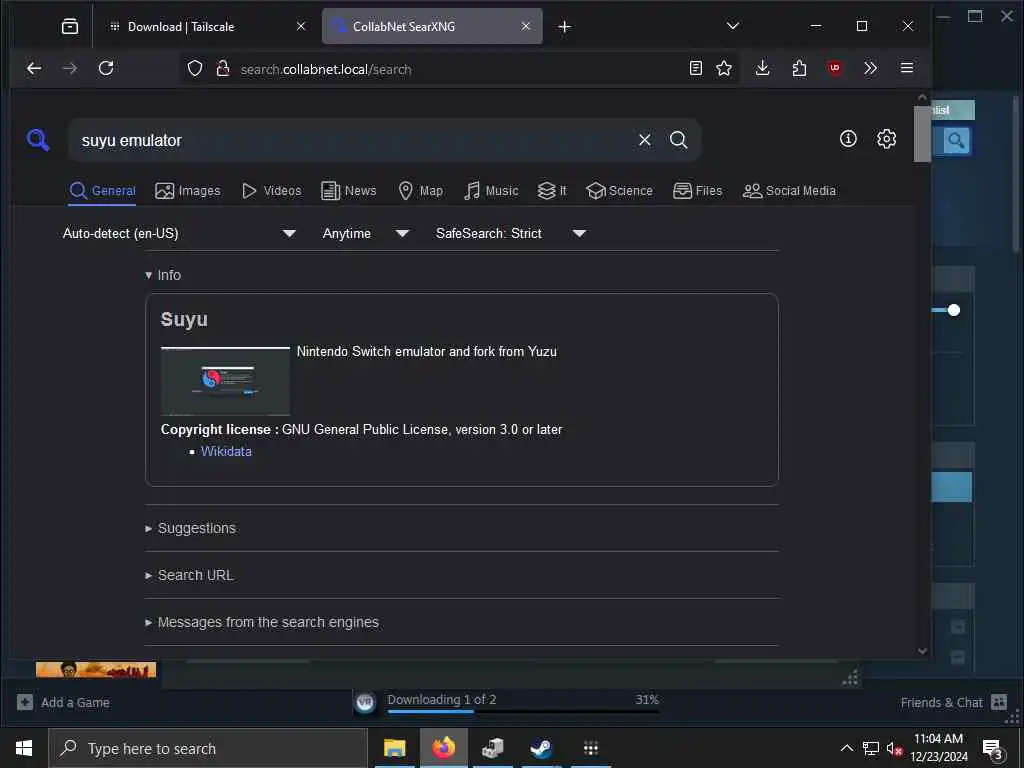Expand the Suggestions section
Viewport: 1024px width, 768px height.
[190, 528]
